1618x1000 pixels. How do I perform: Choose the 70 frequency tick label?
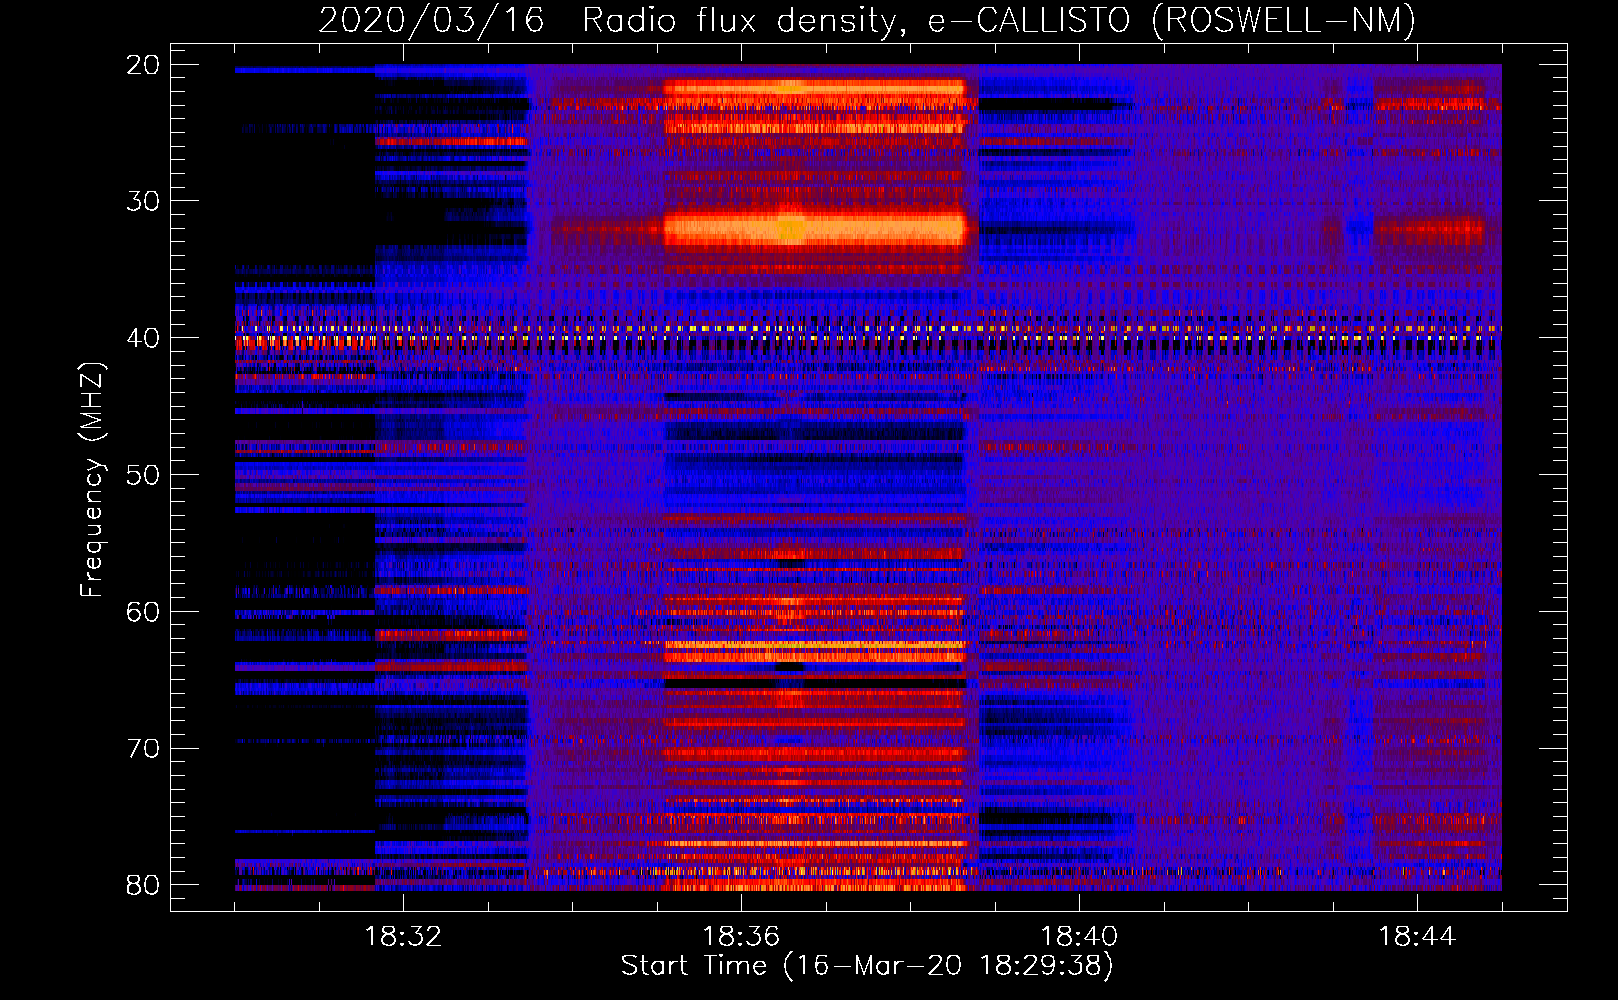pyautogui.click(x=143, y=749)
